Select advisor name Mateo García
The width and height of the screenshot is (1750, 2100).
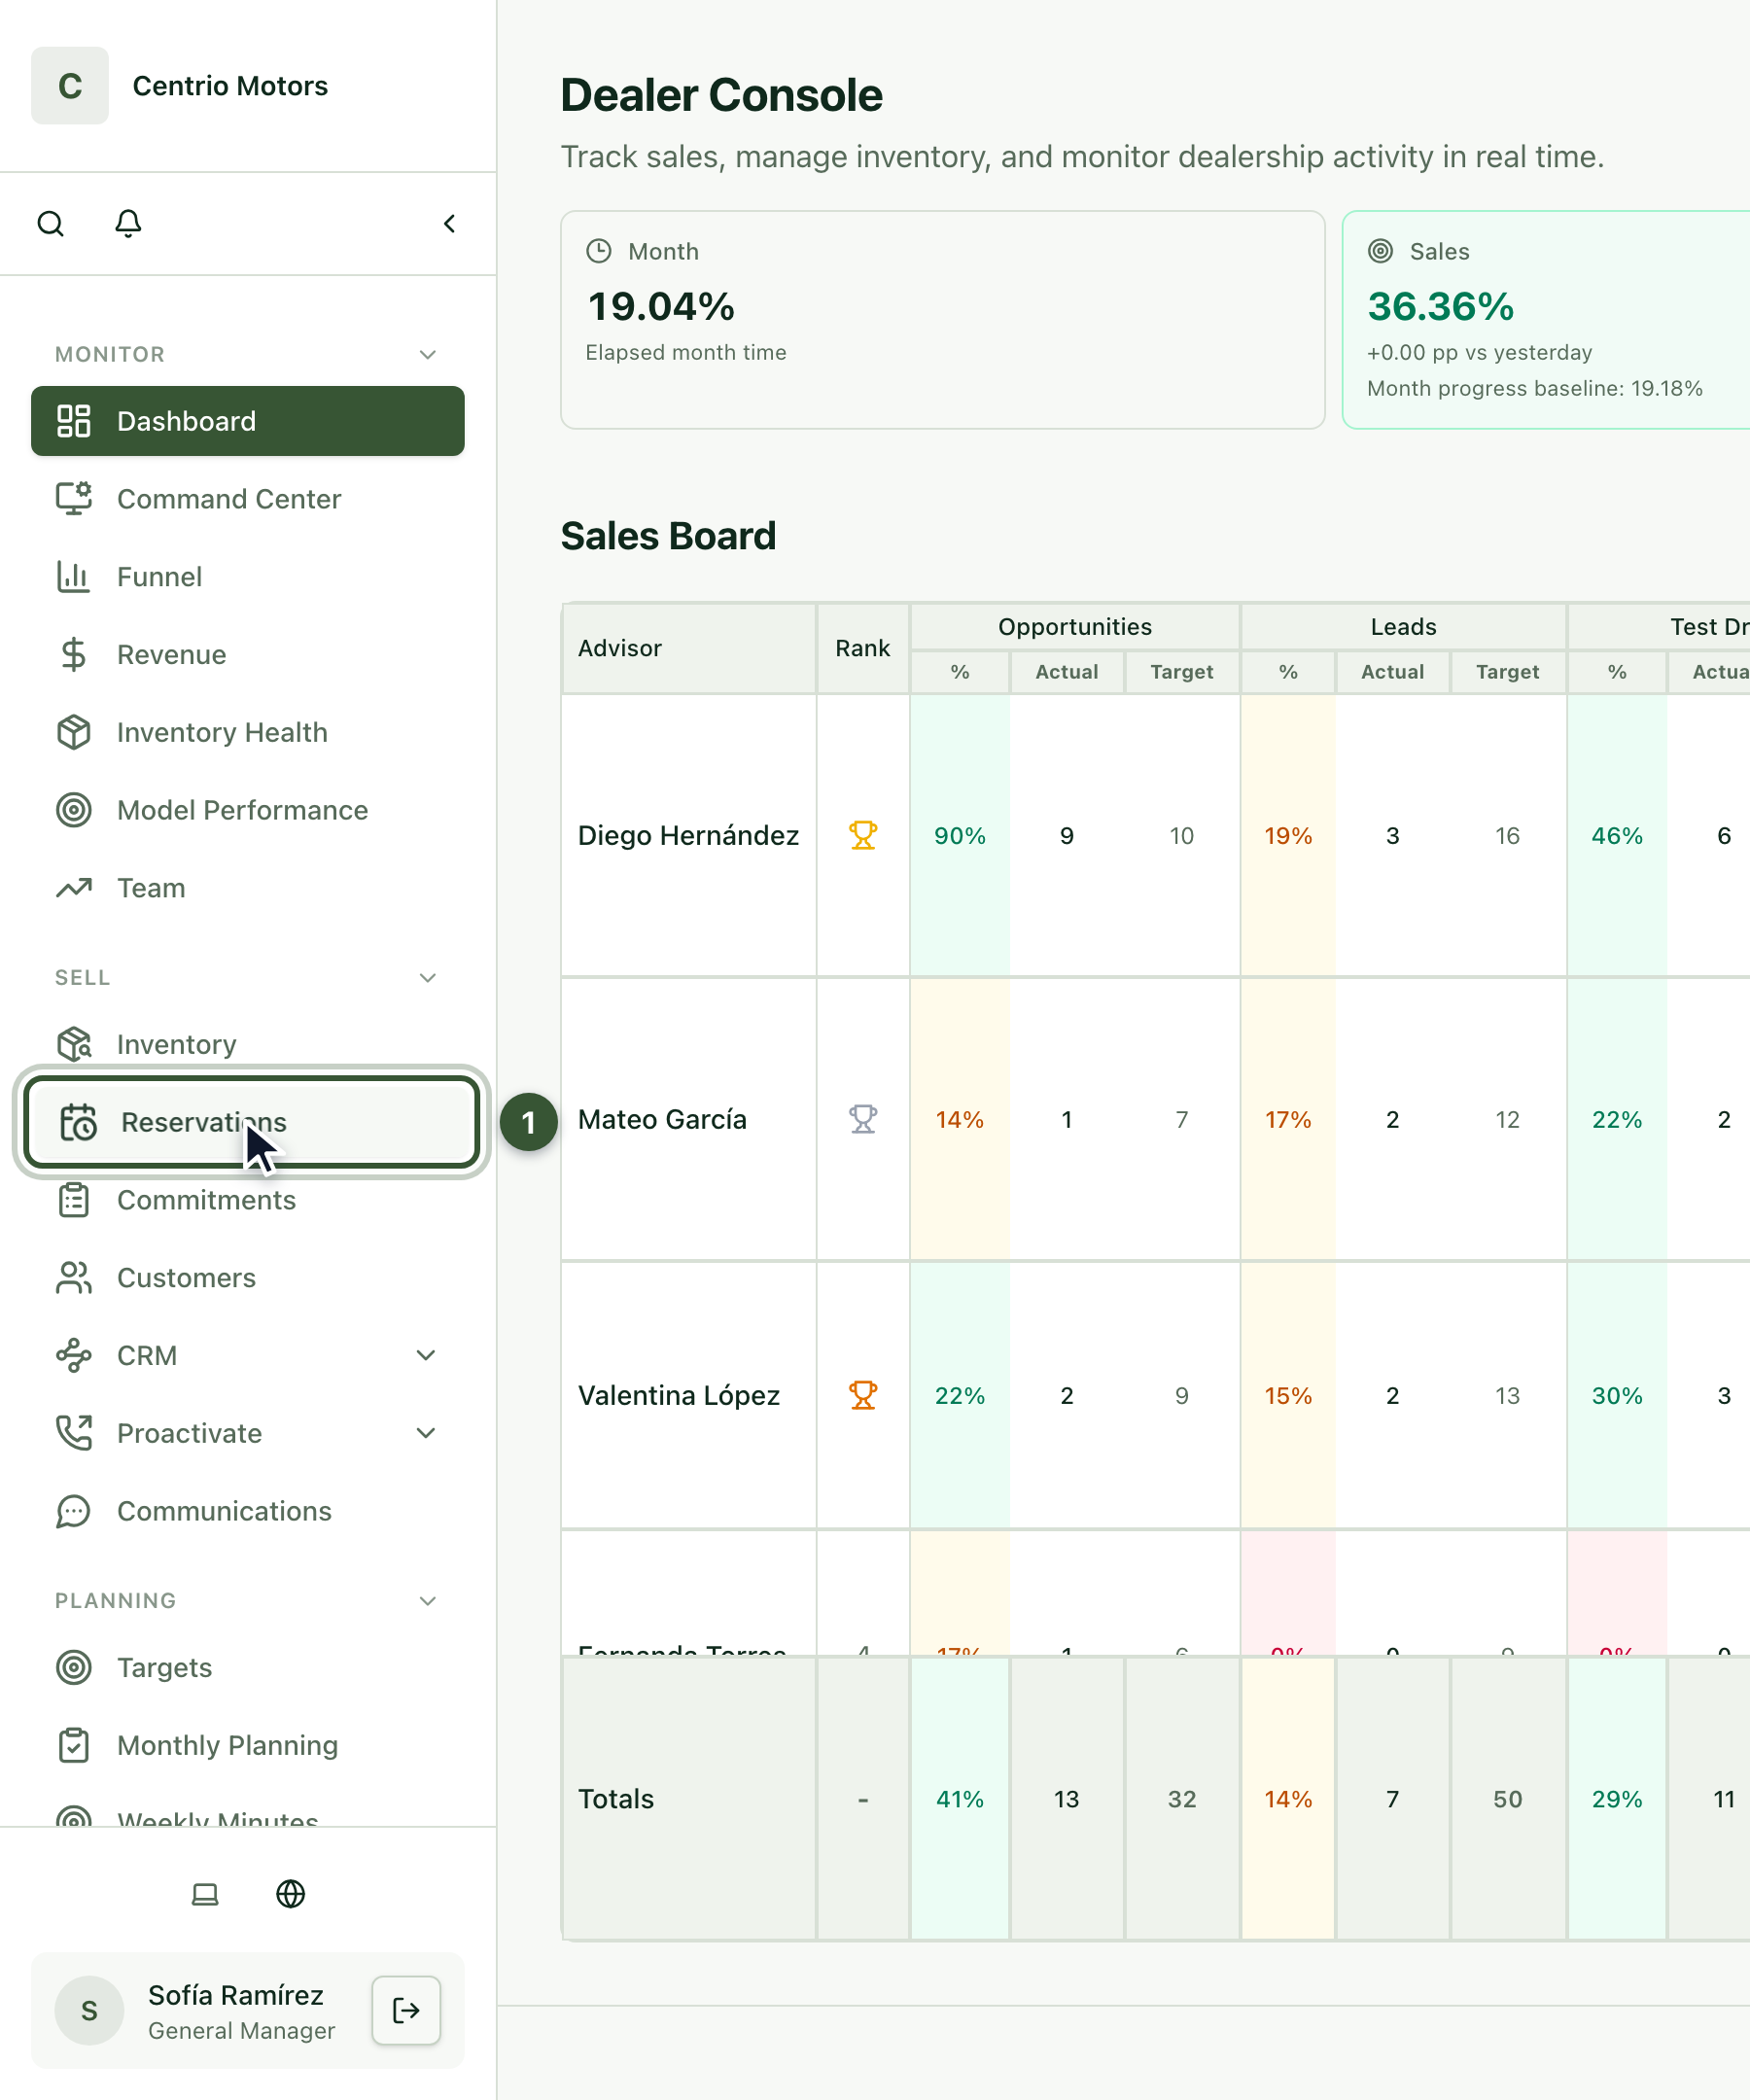(x=662, y=1119)
